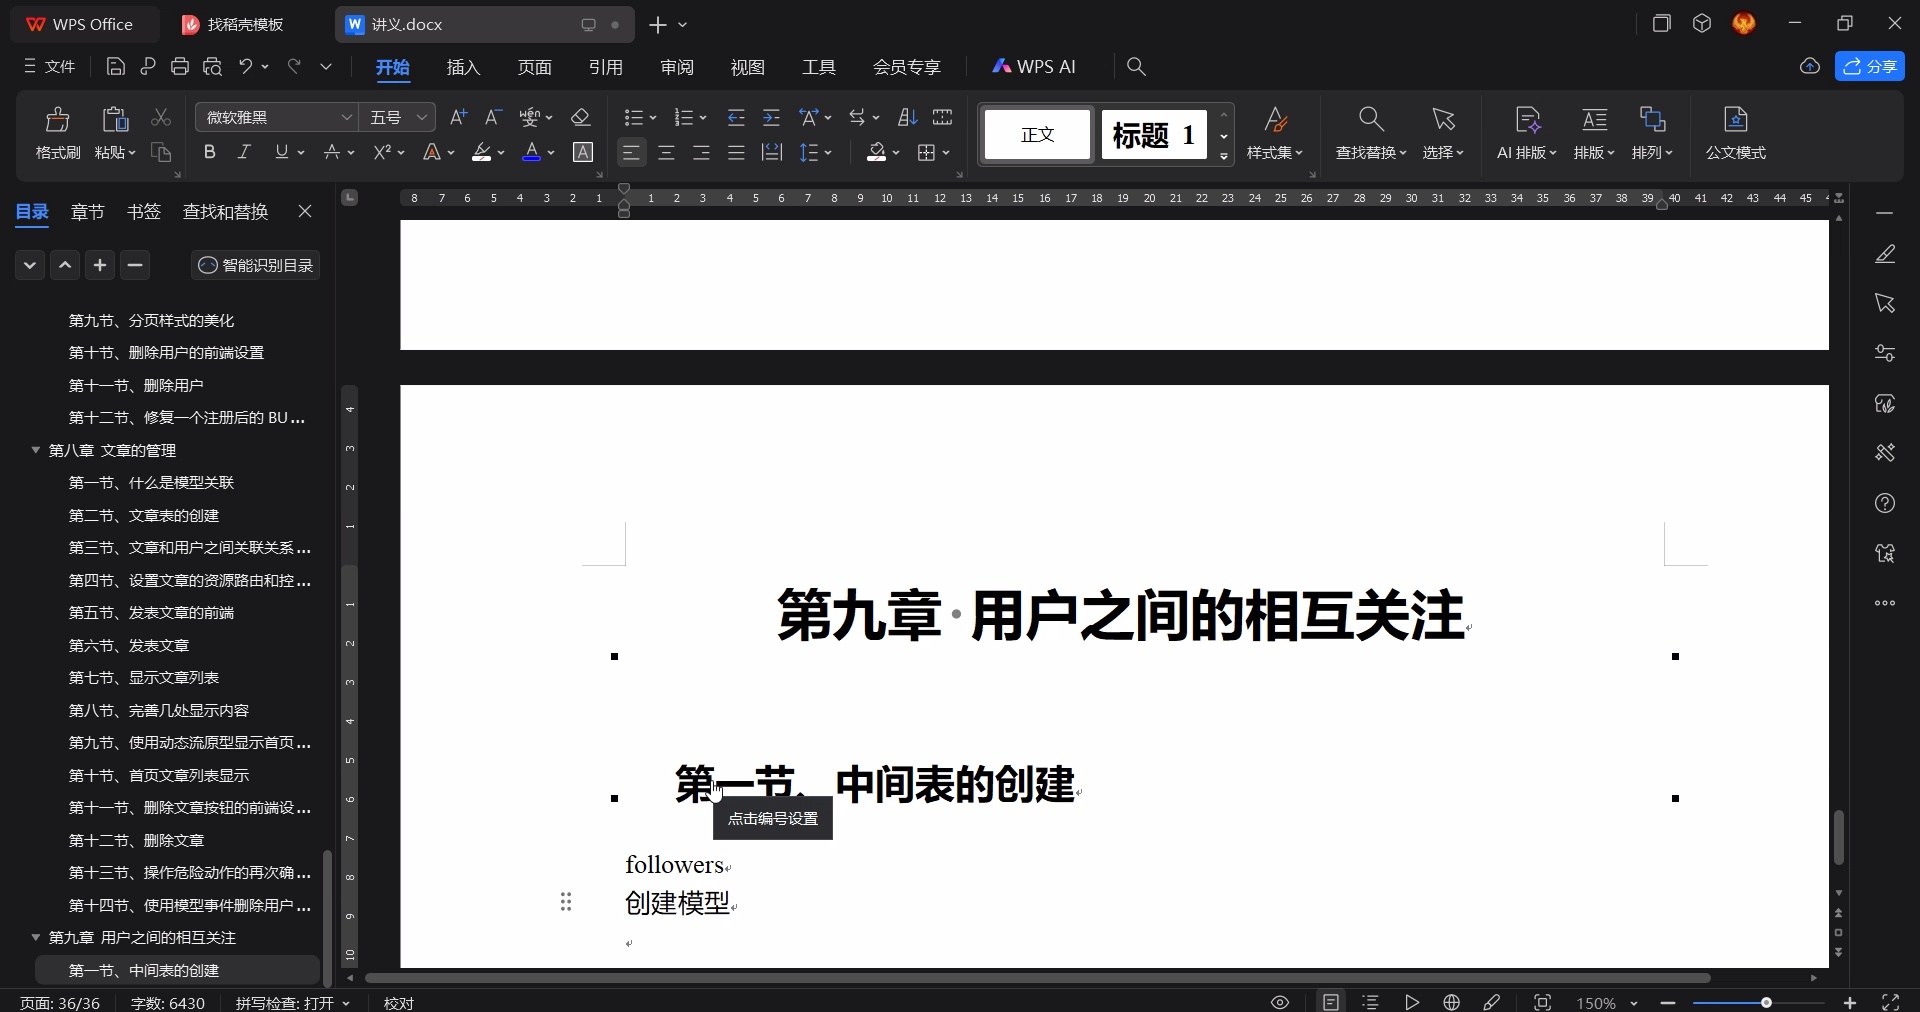Toggle underline formatting
Image resolution: width=1920 pixels, height=1012 pixels.
(x=281, y=152)
